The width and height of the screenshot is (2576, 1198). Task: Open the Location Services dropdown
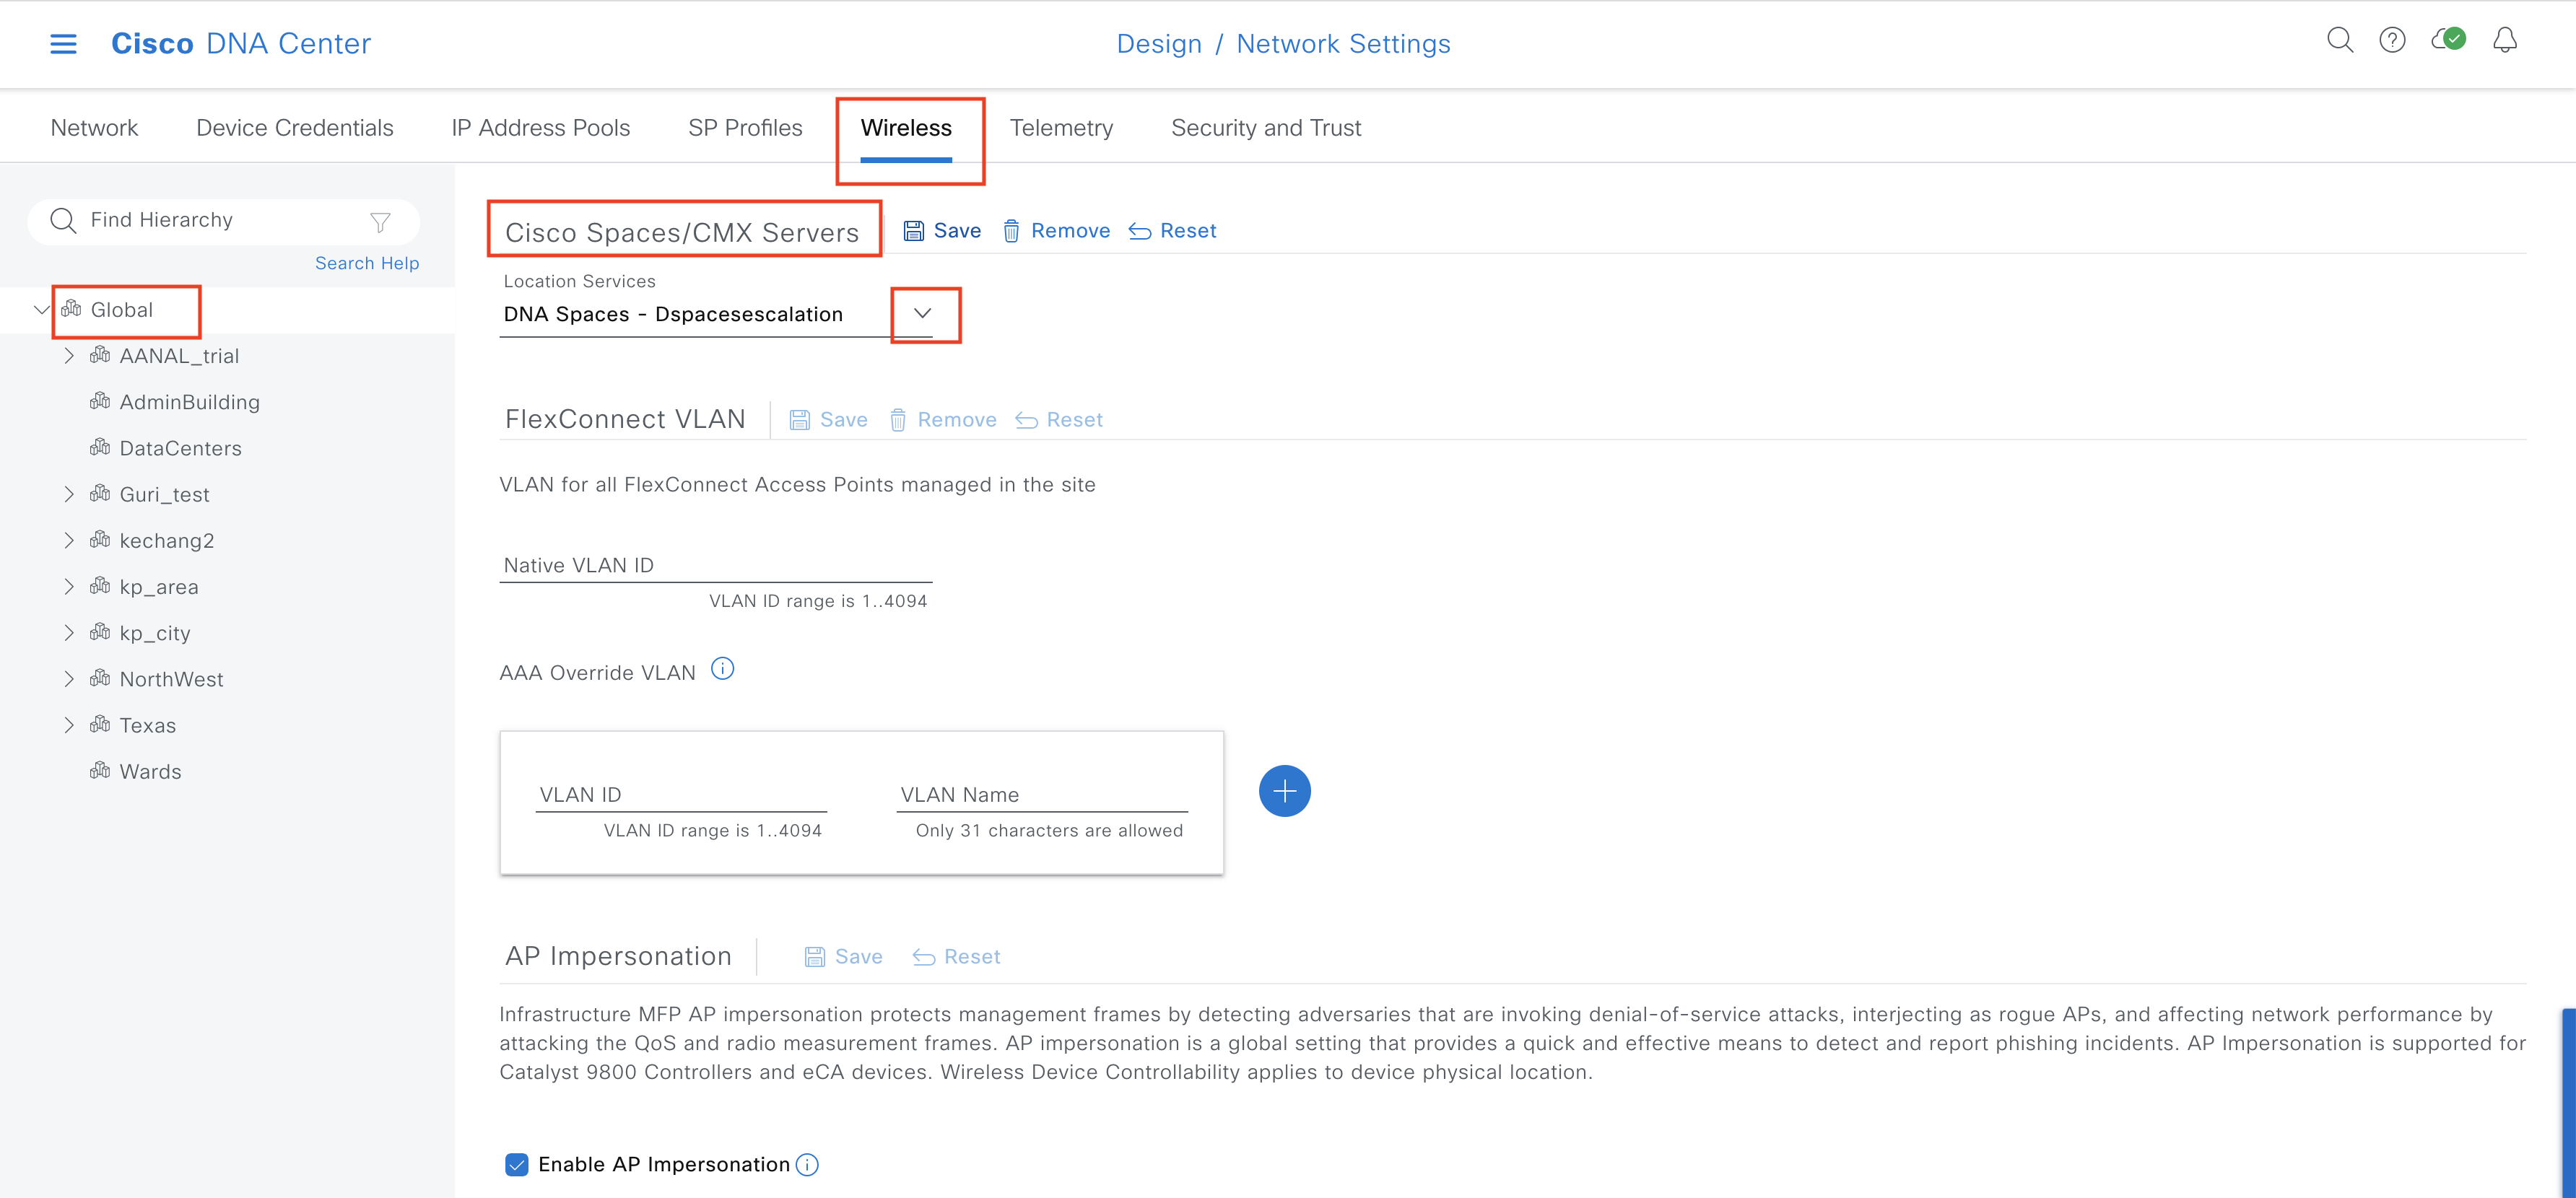point(923,314)
